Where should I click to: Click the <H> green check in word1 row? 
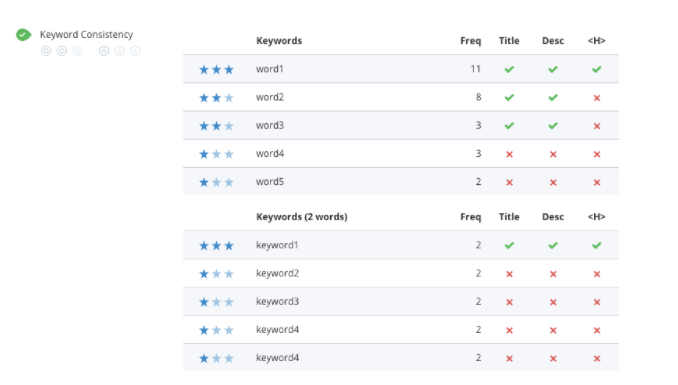597,69
